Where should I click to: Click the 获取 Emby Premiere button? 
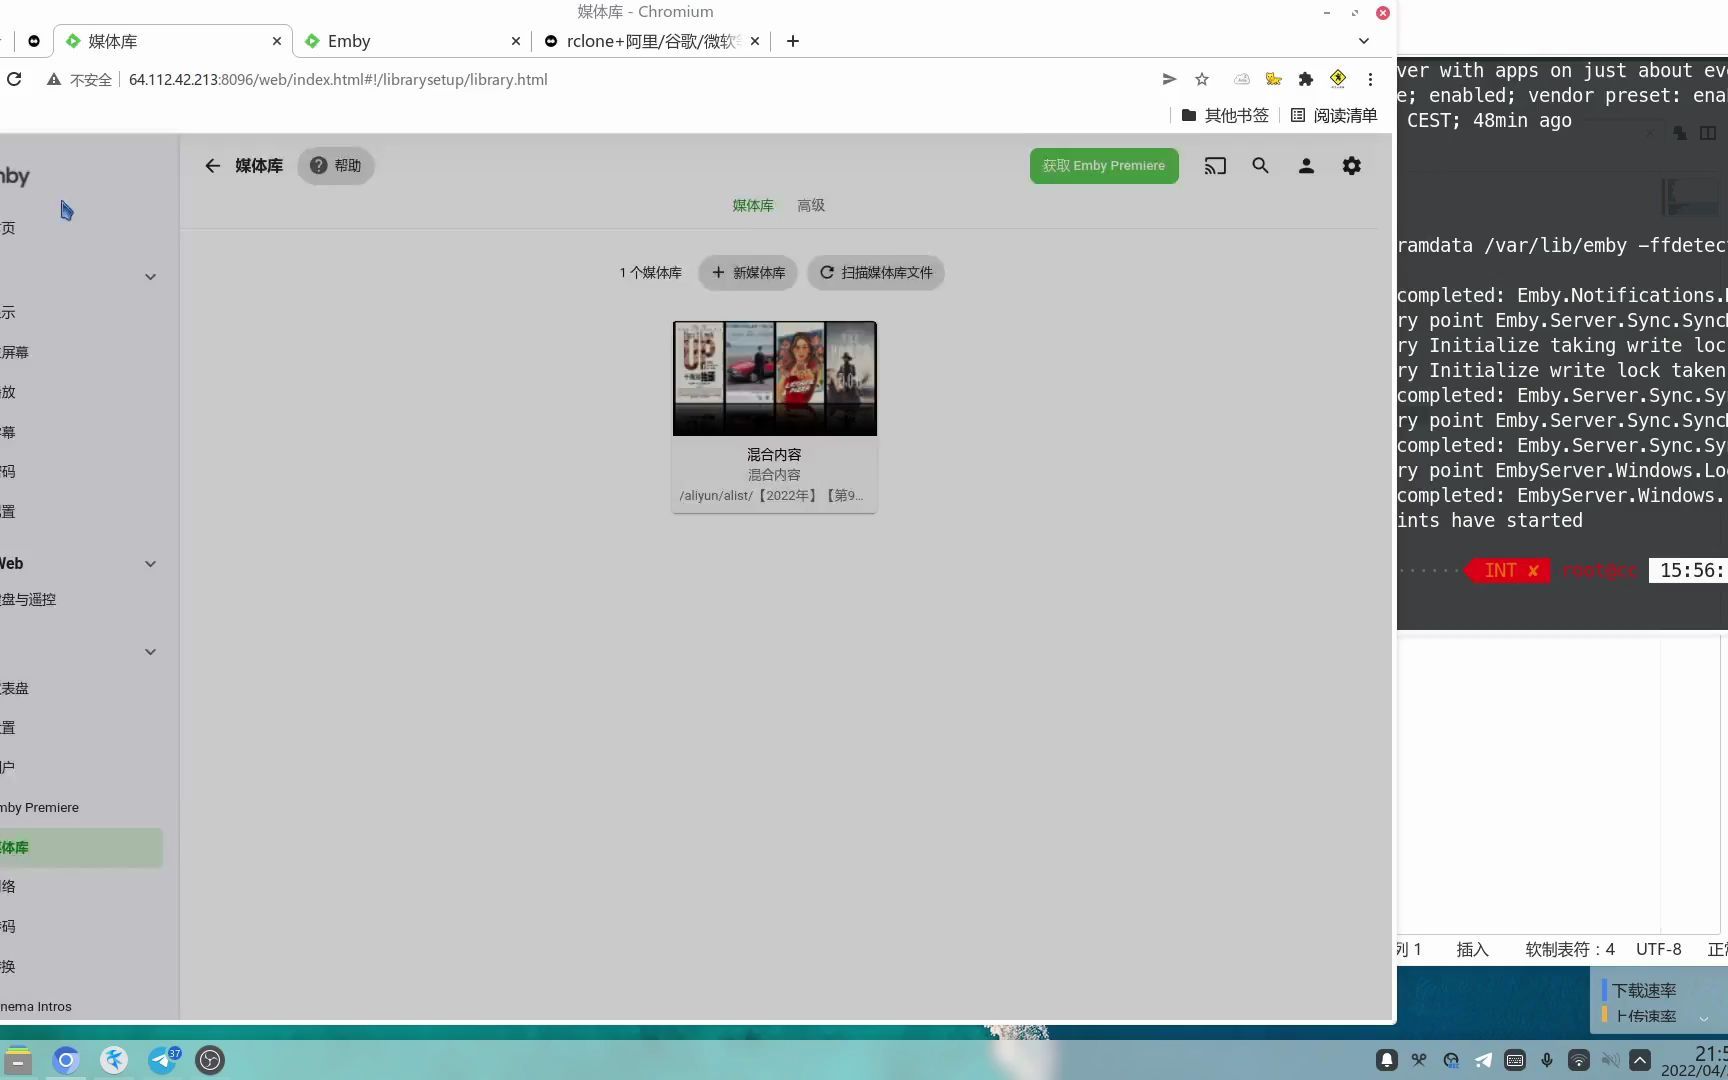1104,166
